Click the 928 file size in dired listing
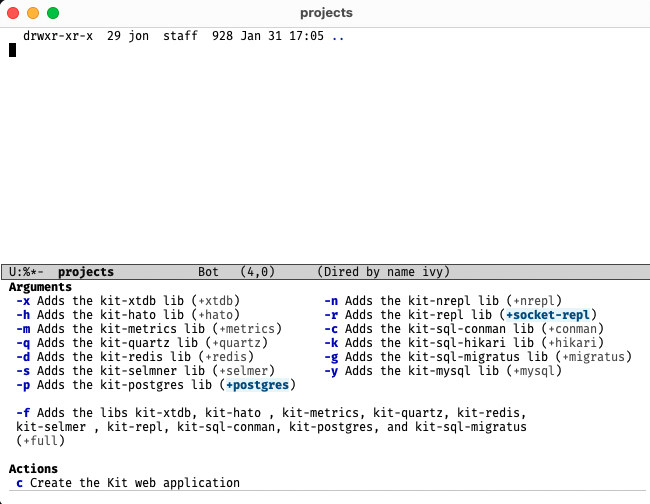 [222, 36]
